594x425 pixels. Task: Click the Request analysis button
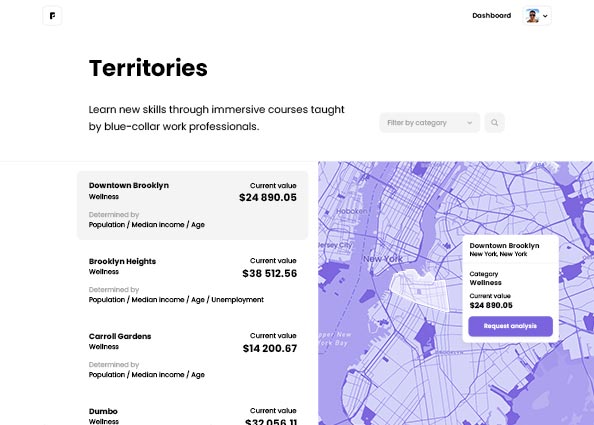coord(510,326)
